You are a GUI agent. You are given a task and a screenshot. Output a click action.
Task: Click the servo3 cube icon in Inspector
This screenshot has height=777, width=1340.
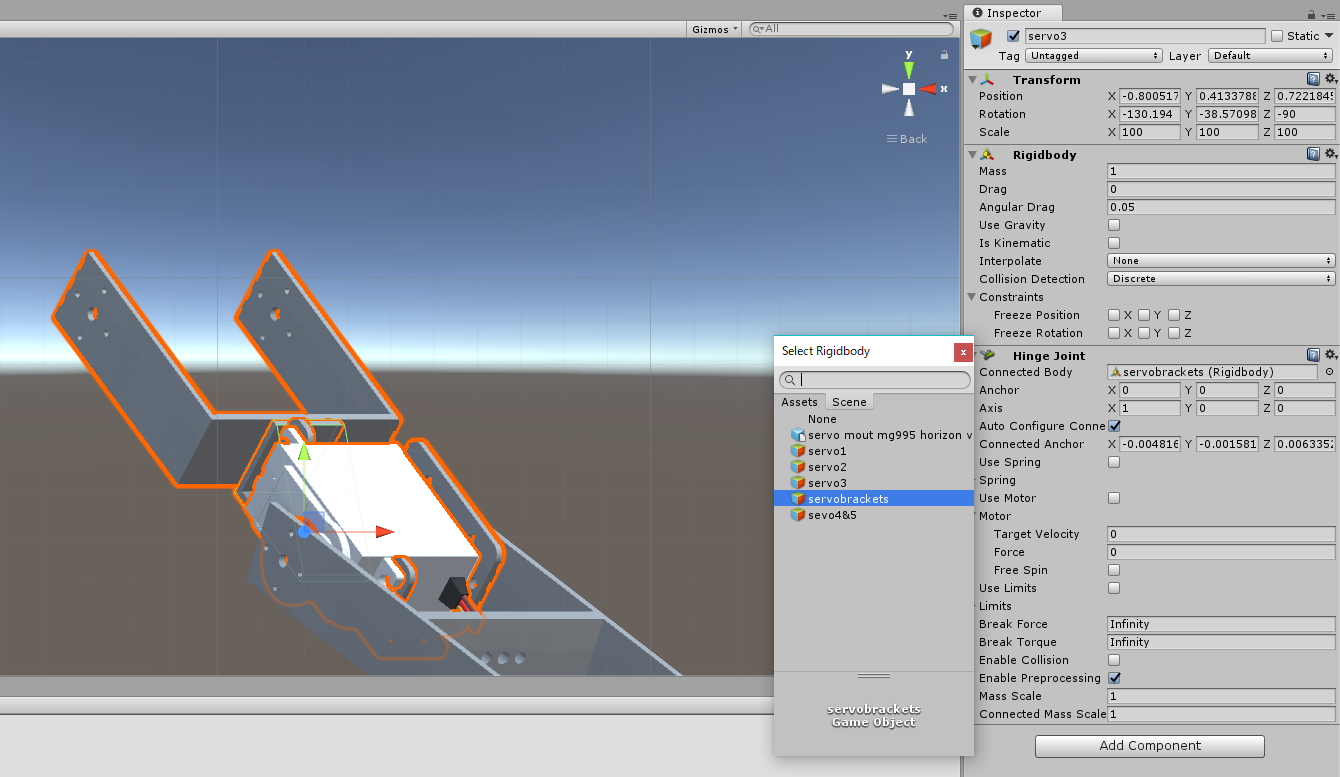(x=980, y=40)
